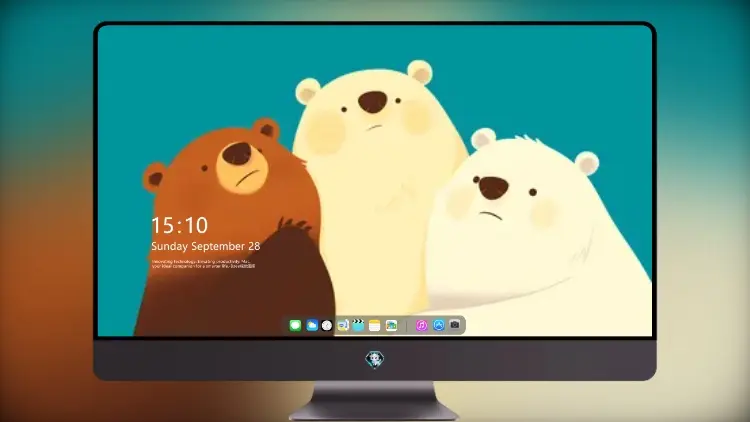Screen dimensions: 750x422
Task: Open the Clock app in the dock
Action: (327, 325)
